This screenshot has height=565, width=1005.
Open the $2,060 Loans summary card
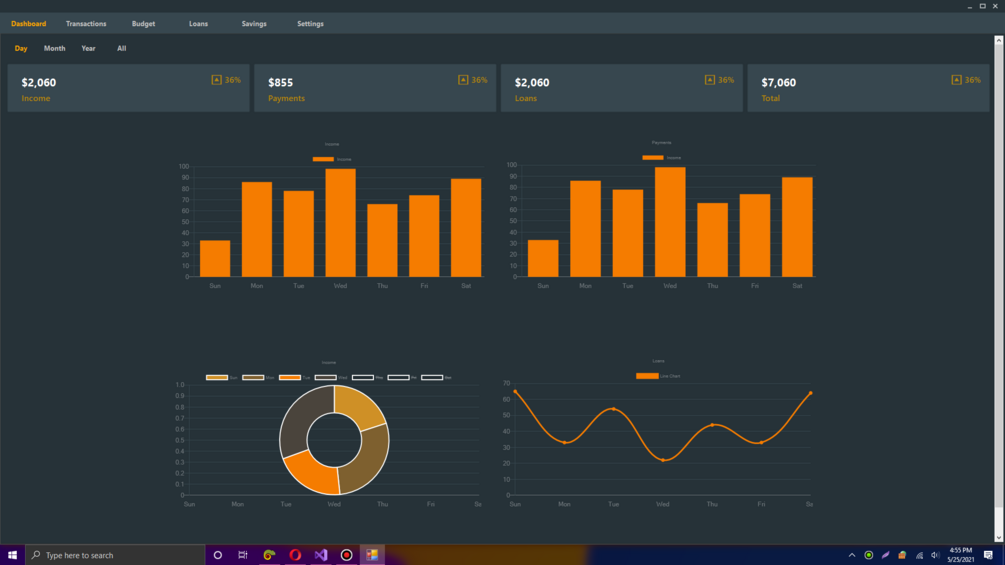(622, 88)
